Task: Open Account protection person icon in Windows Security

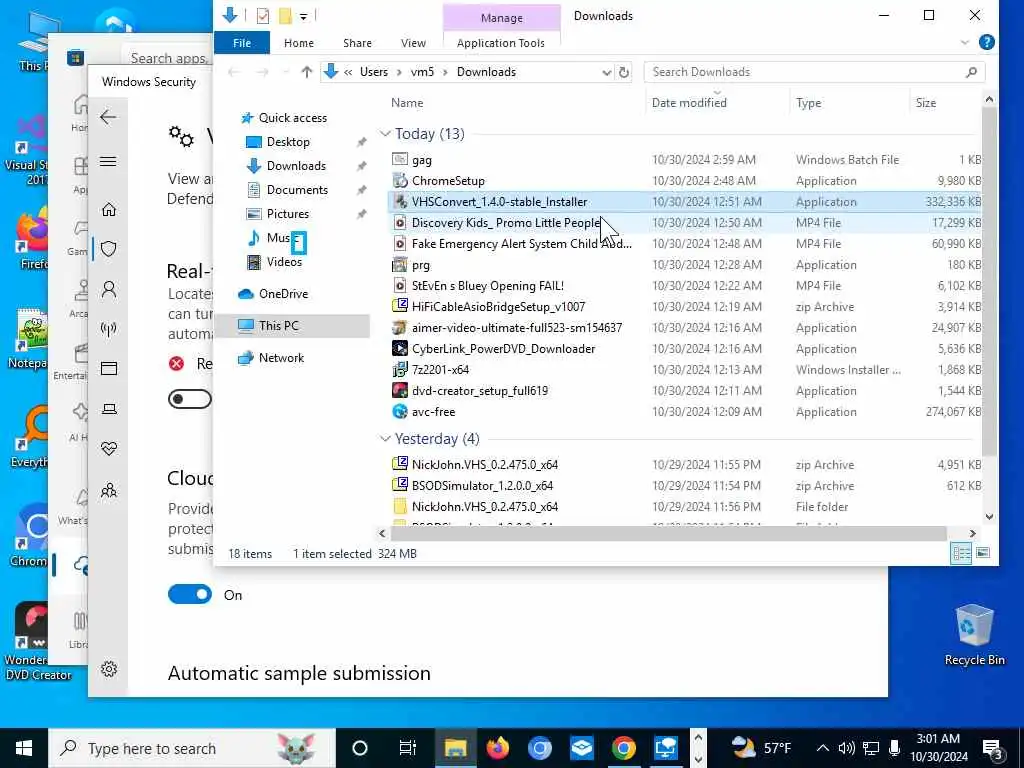Action: 109,289
